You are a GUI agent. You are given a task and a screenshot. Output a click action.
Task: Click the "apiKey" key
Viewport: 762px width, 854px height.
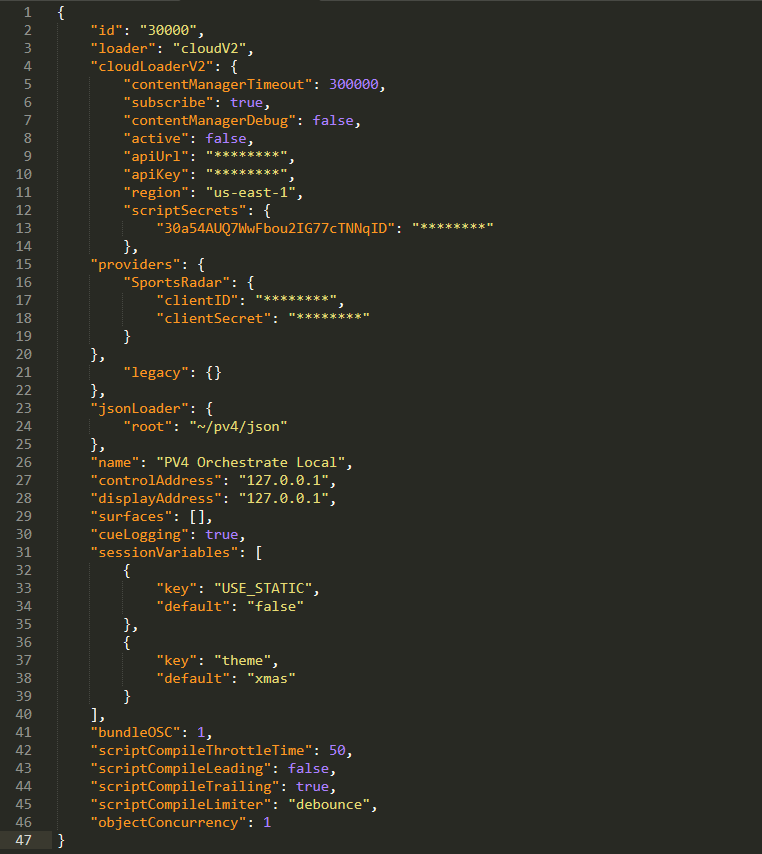tap(156, 174)
